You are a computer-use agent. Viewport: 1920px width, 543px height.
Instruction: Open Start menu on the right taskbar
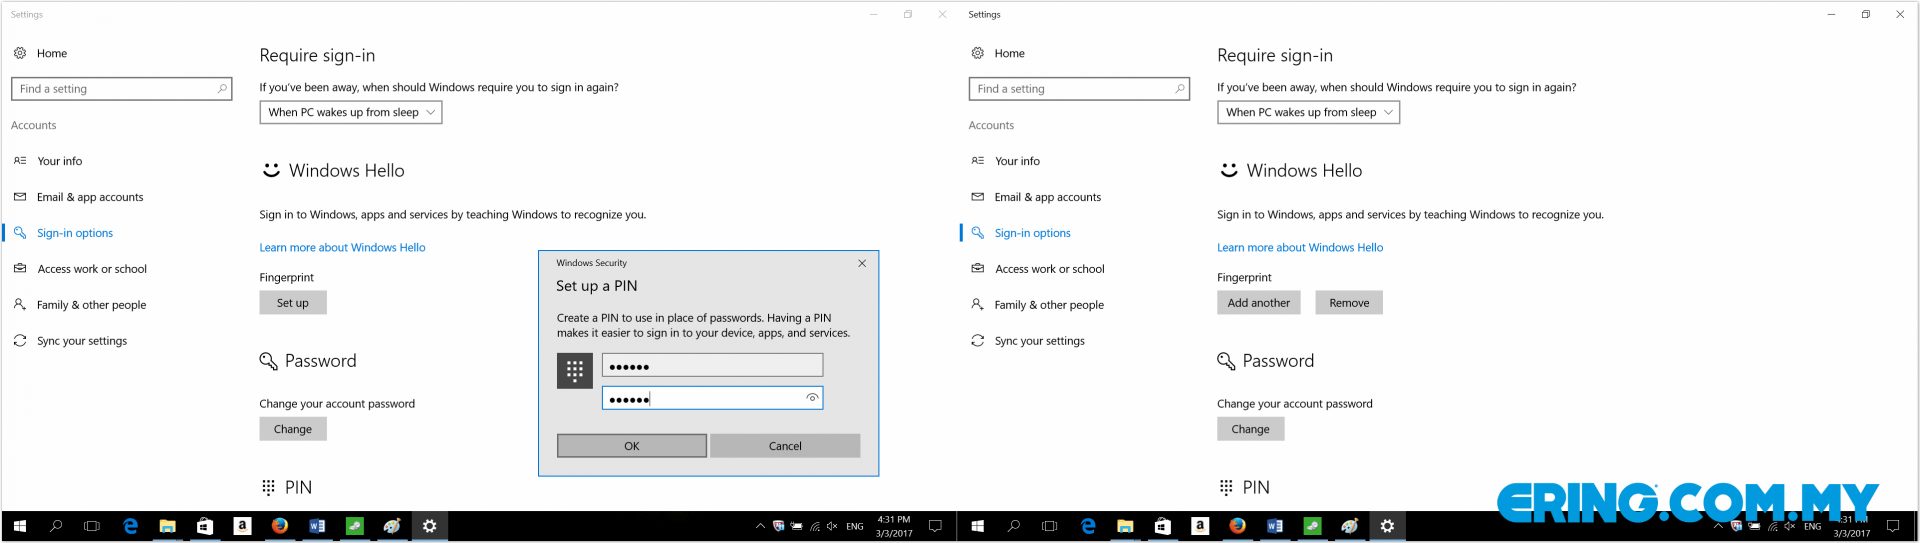(x=977, y=526)
